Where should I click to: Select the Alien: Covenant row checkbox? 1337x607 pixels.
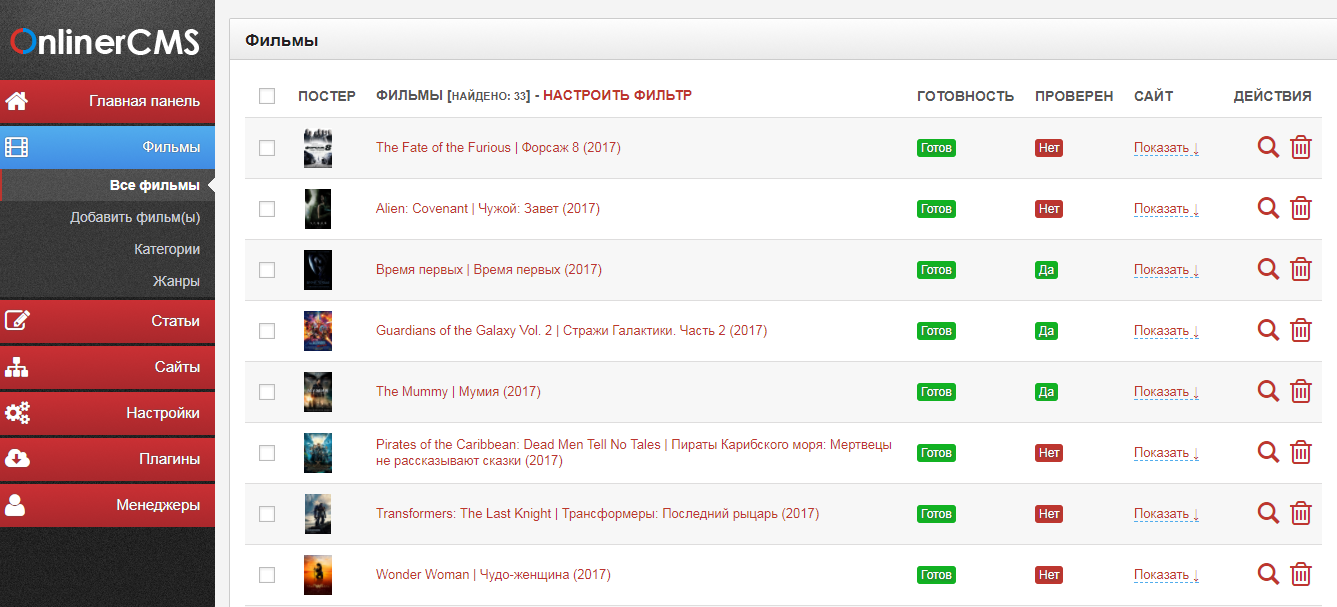tap(267, 209)
